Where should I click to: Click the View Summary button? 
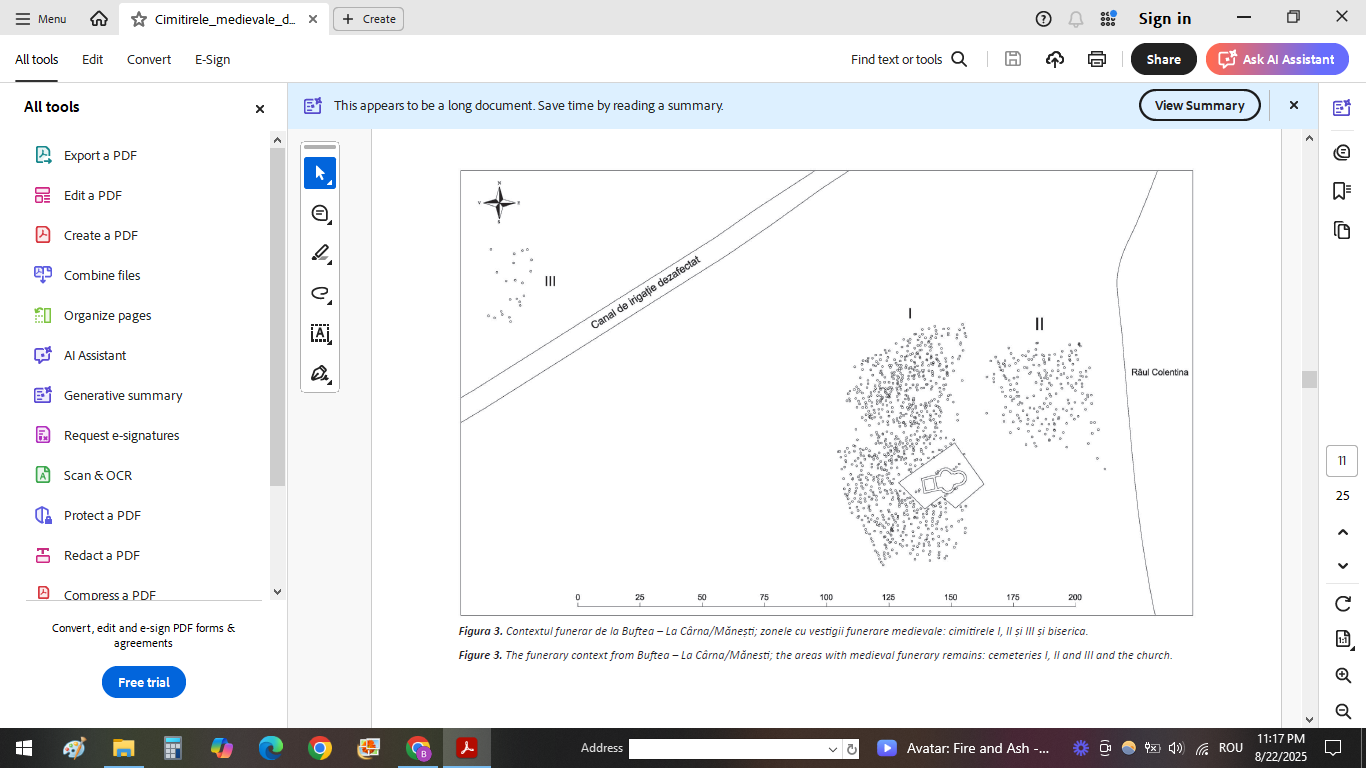(x=1199, y=105)
